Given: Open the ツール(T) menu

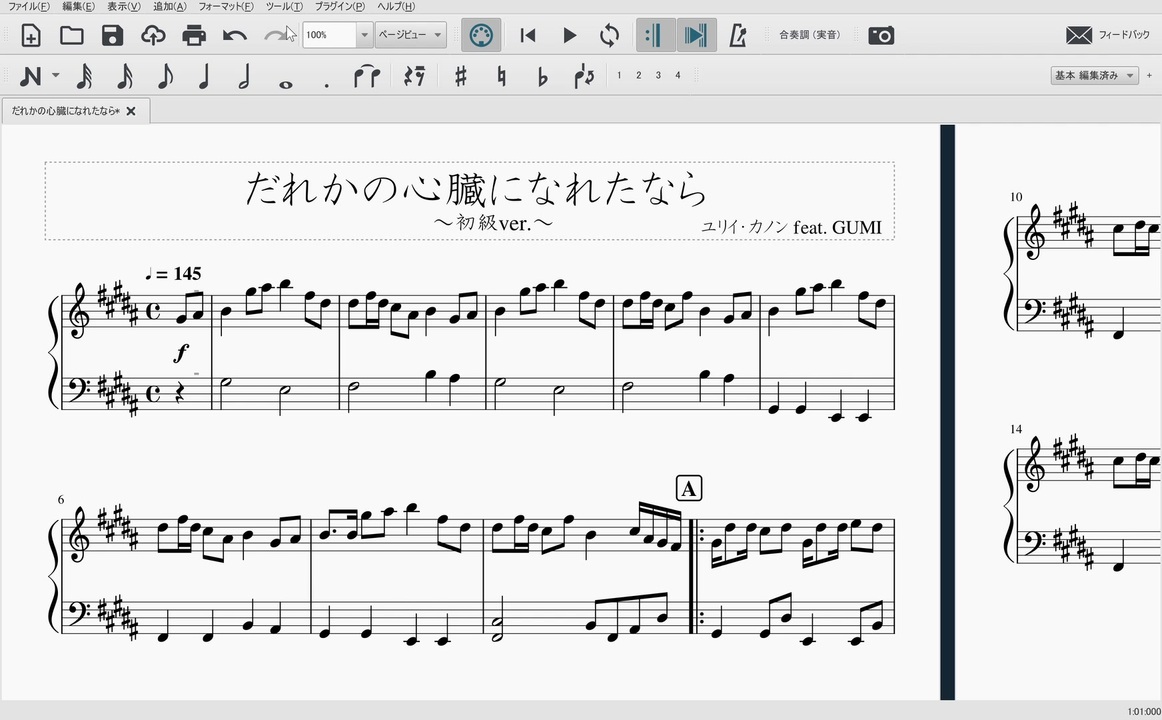Looking at the screenshot, I should [x=284, y=6].
